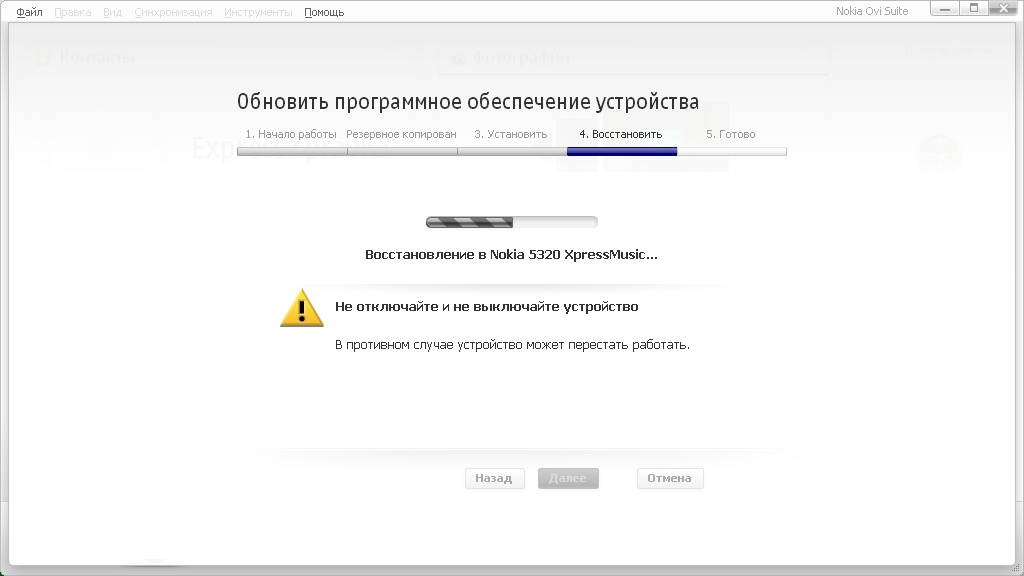Select step 3. Установить
The width and height of the screenshot is (1024, 576).
click(x=511, y=134)
